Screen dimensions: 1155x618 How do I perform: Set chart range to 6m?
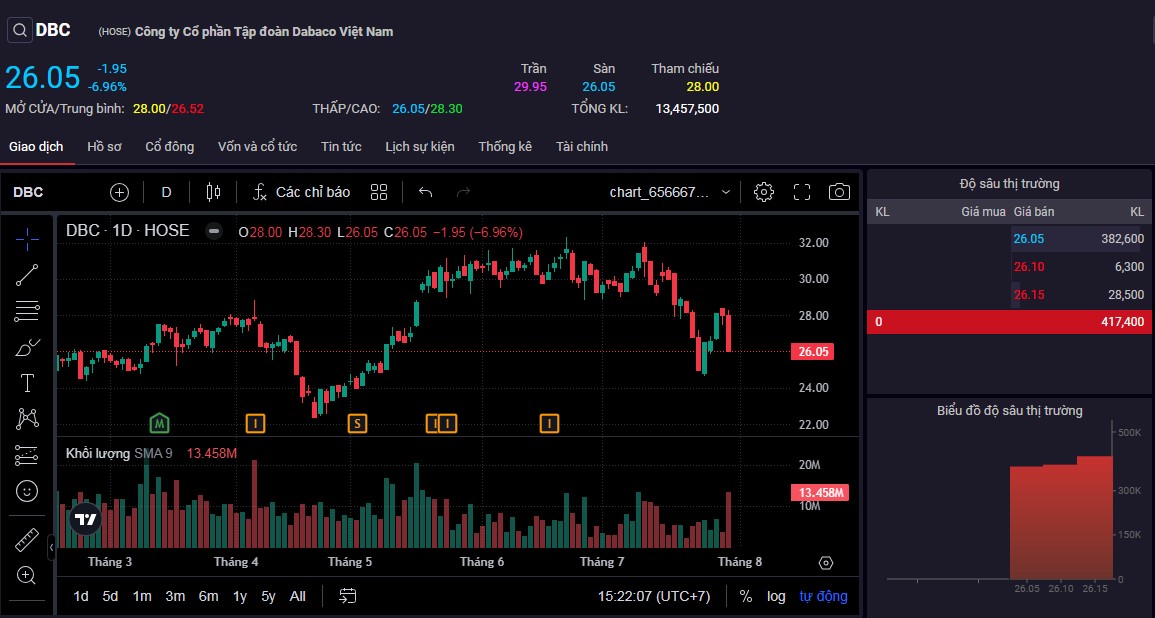[x=208, y=596]
